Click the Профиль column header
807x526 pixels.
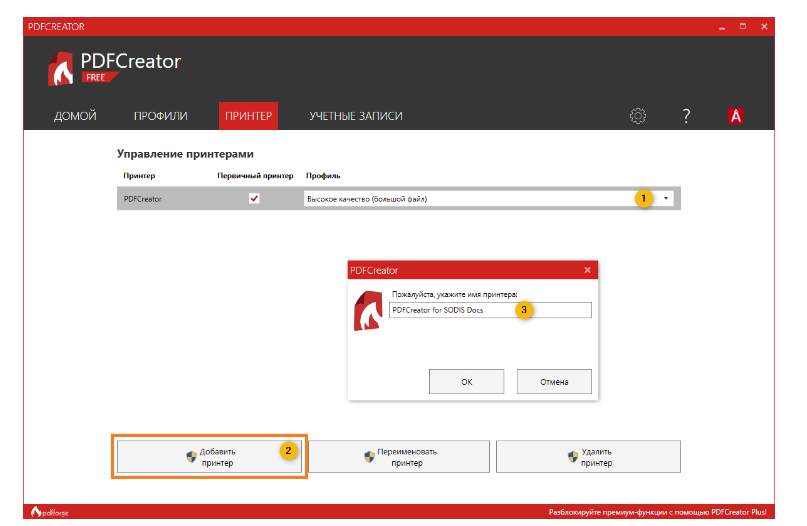click(x=323, y=176)
